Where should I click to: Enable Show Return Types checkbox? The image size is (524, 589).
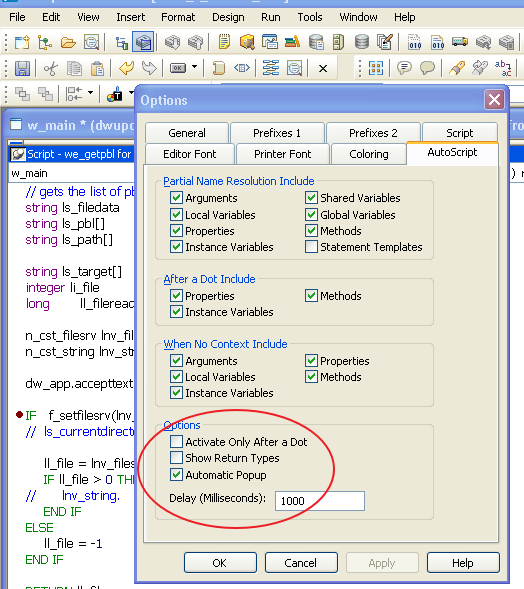[176, 458]
